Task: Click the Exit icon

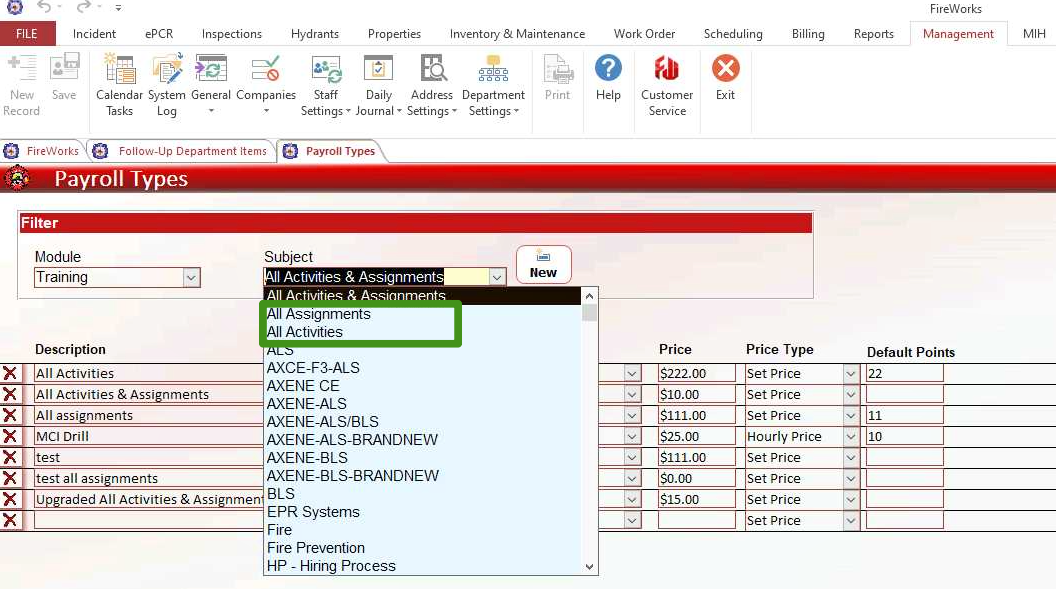Action: pyautogui.click(x=725, y=78)
